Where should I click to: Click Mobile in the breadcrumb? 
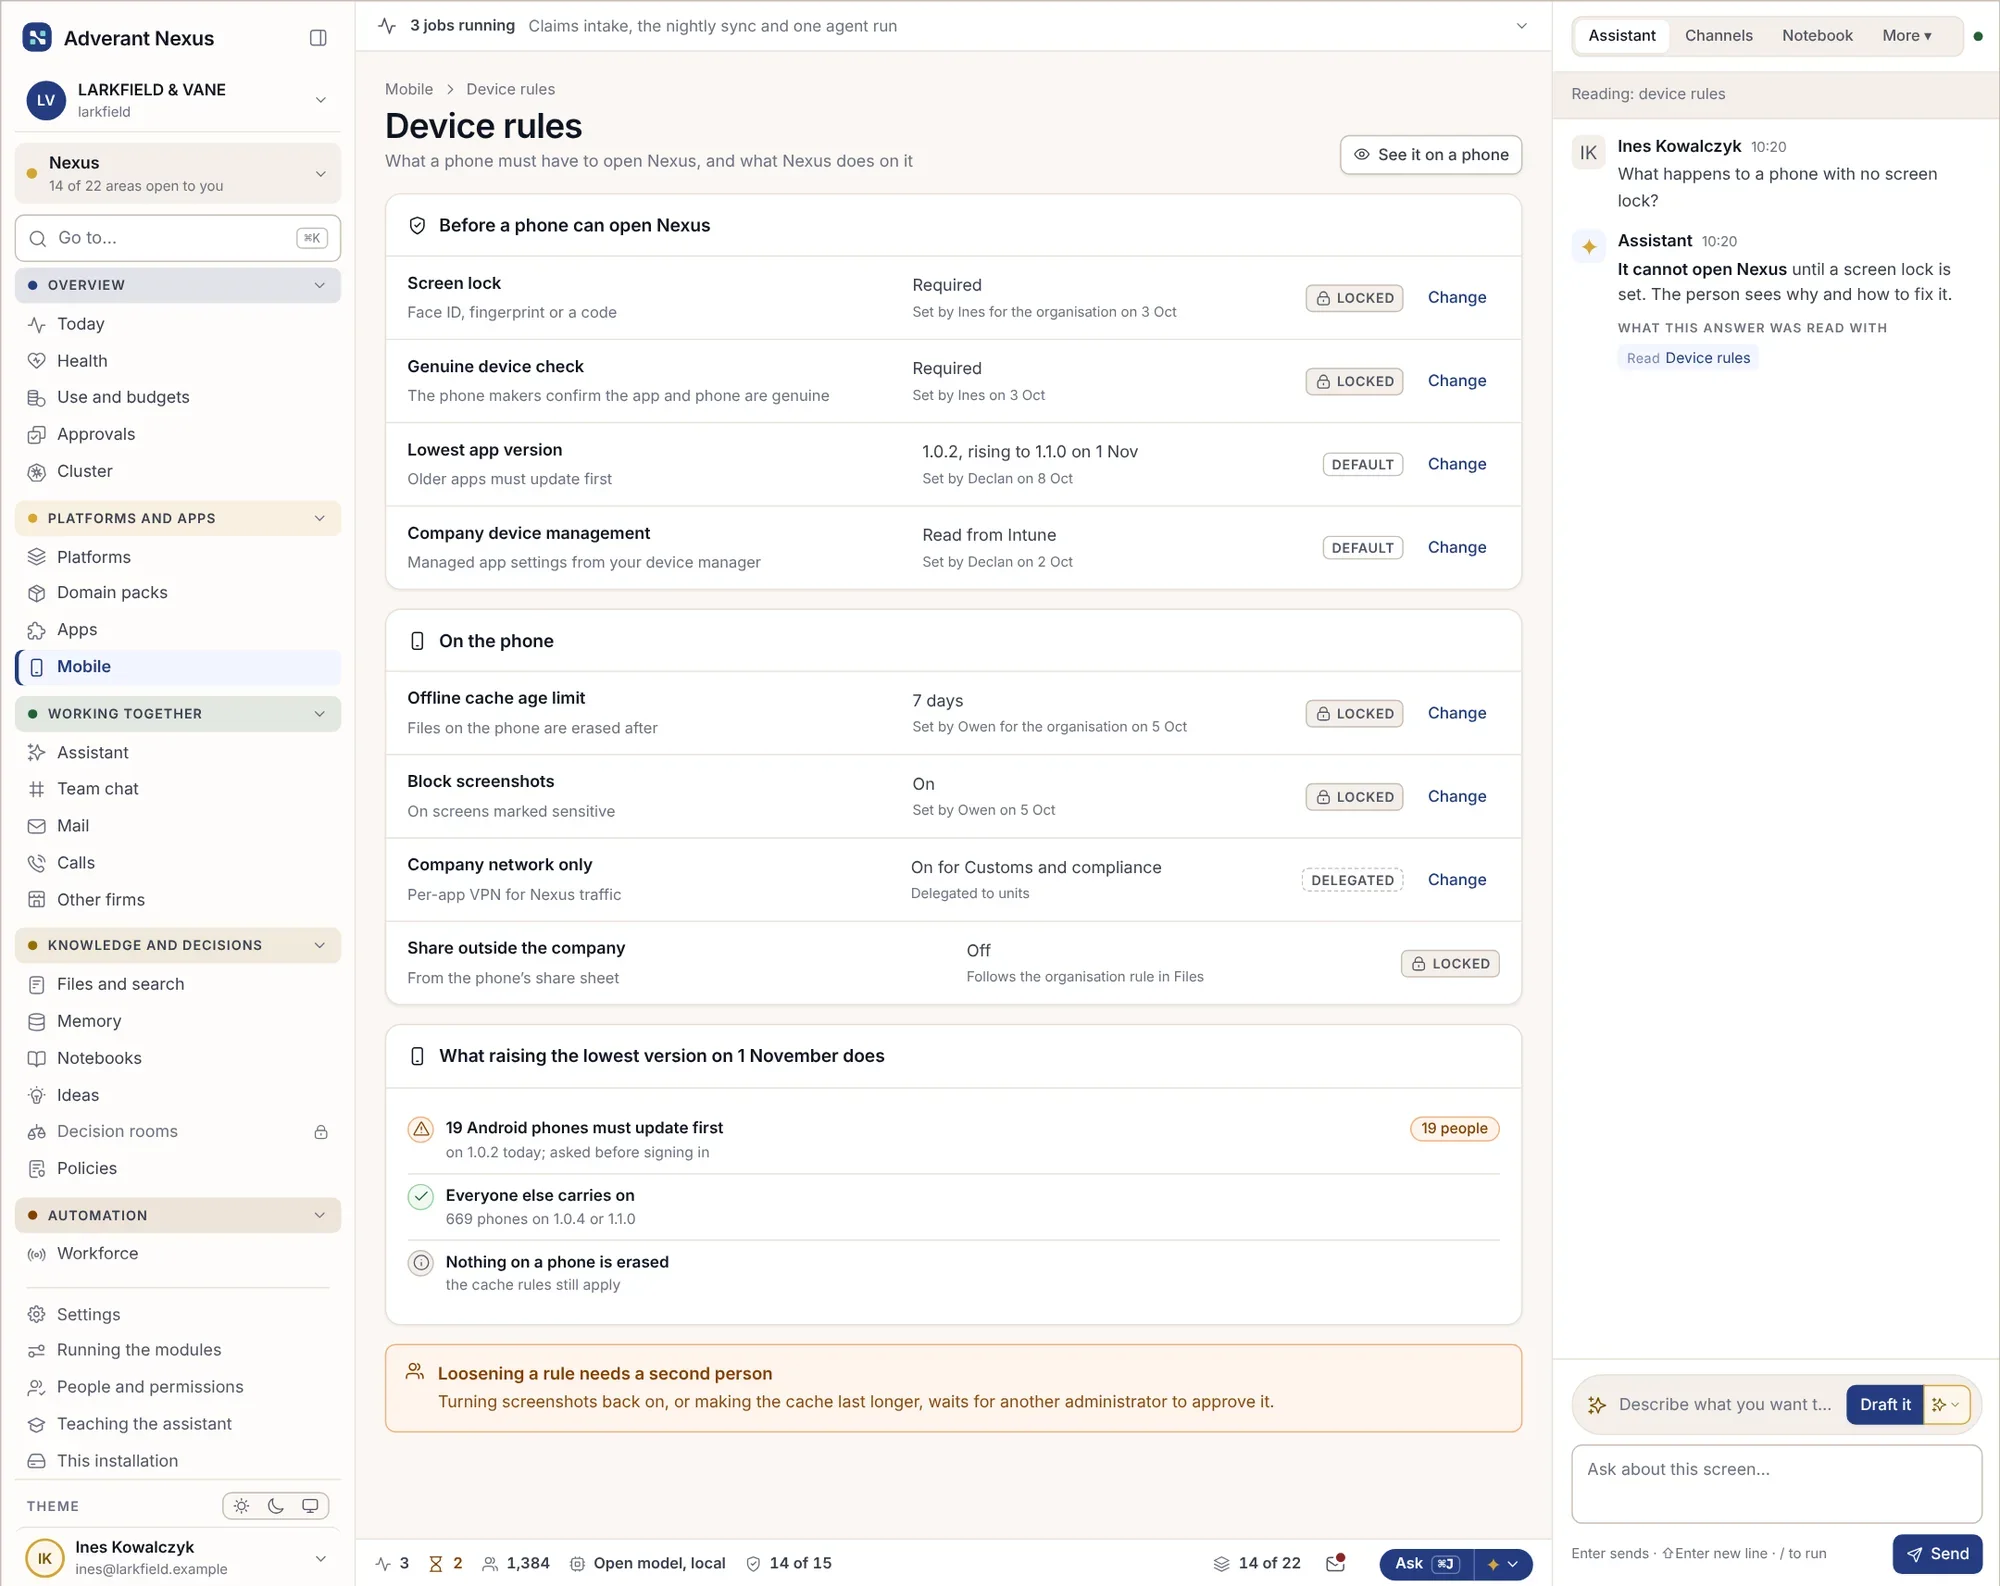coord(409,89)
